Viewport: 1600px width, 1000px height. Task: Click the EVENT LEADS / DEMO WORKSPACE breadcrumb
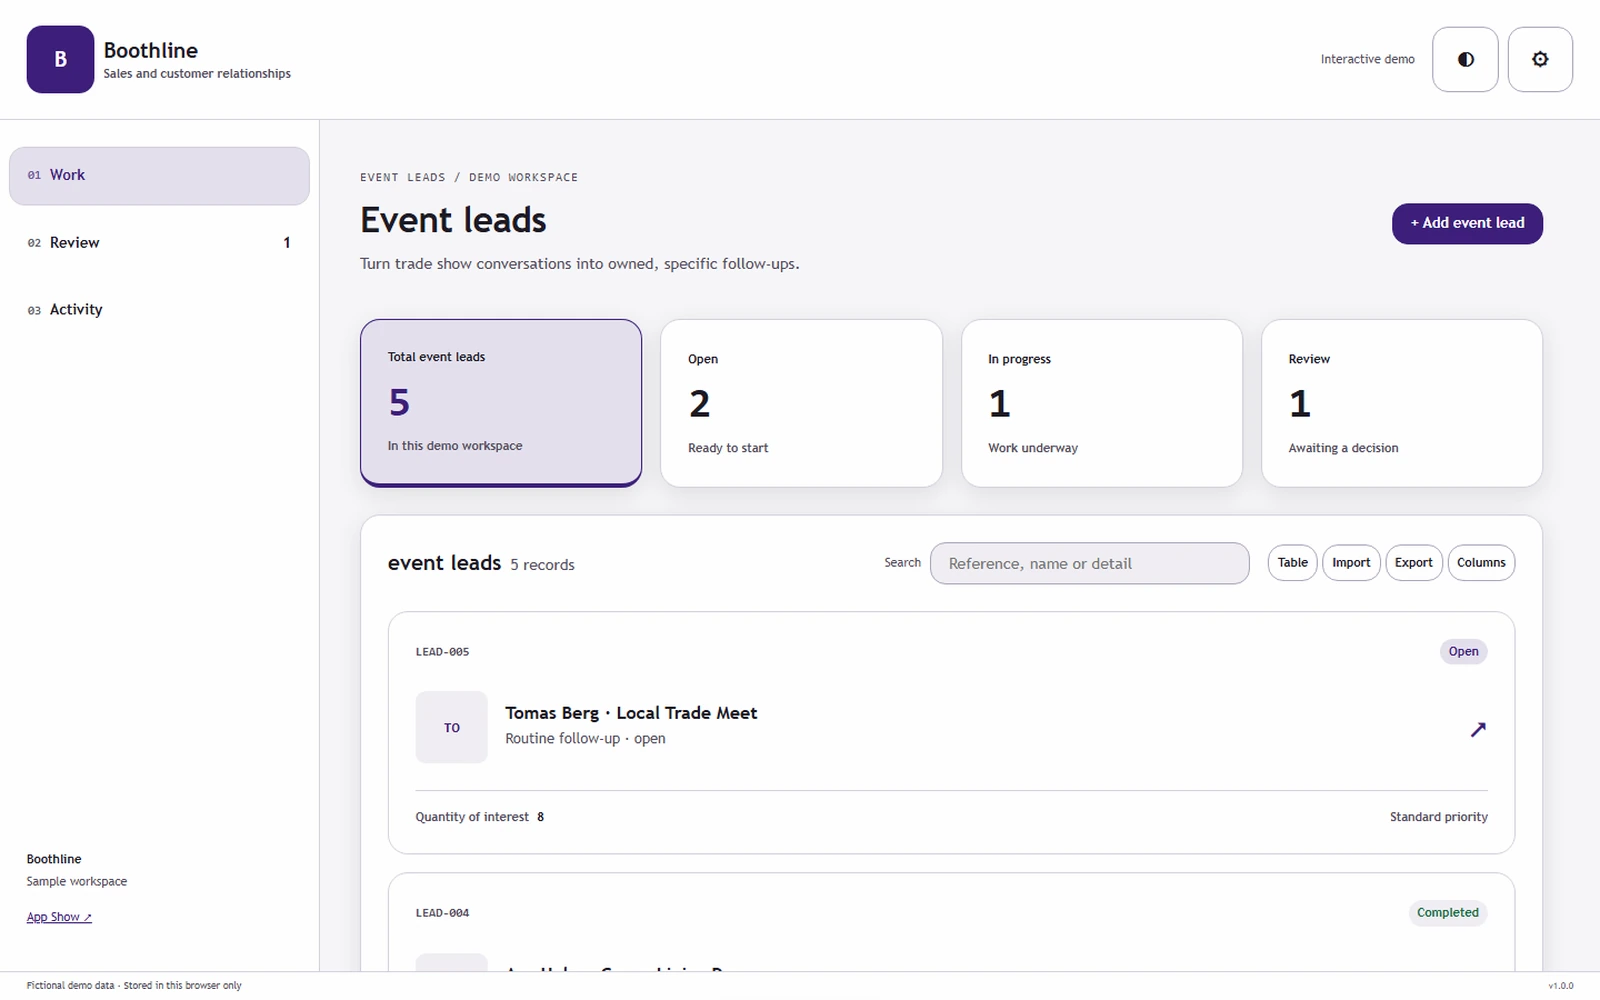coord(469,178)
